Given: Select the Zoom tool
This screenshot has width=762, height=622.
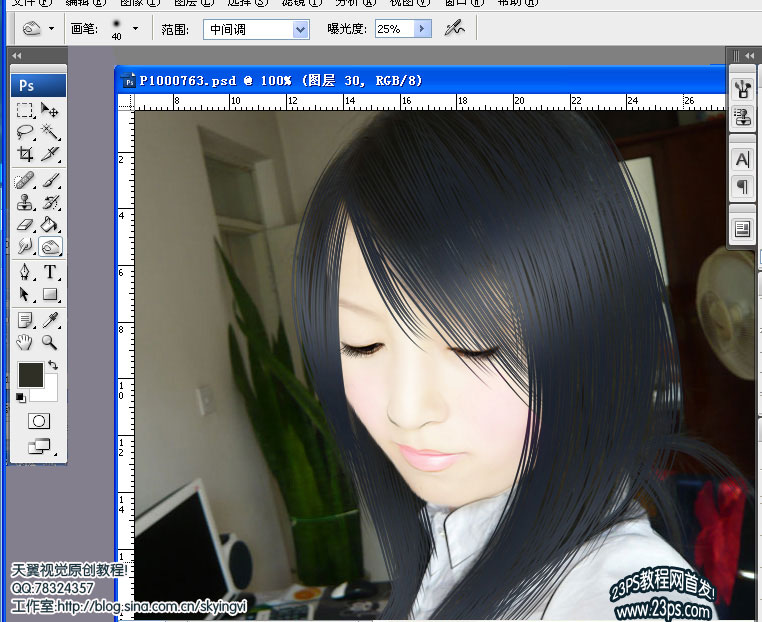Looking at the screenshot, I should pos(50,342).
